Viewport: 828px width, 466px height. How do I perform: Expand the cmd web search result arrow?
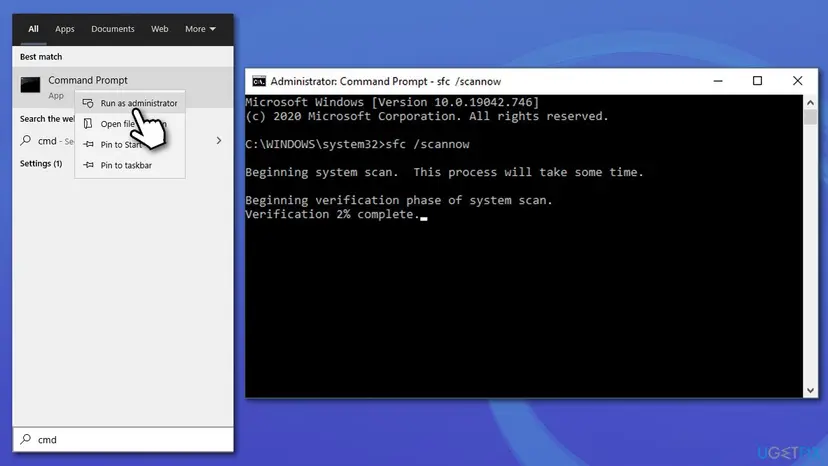[x=219, y=141]
